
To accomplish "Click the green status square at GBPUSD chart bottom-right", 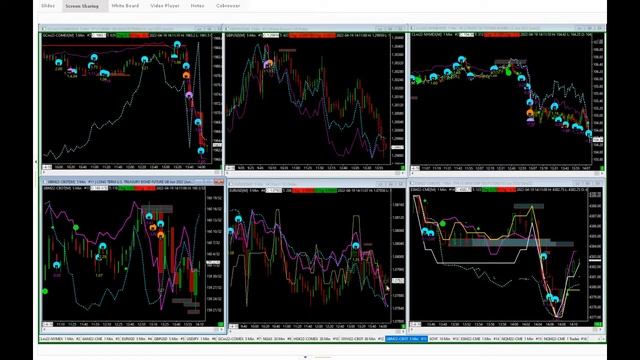I will coord(402,168).
